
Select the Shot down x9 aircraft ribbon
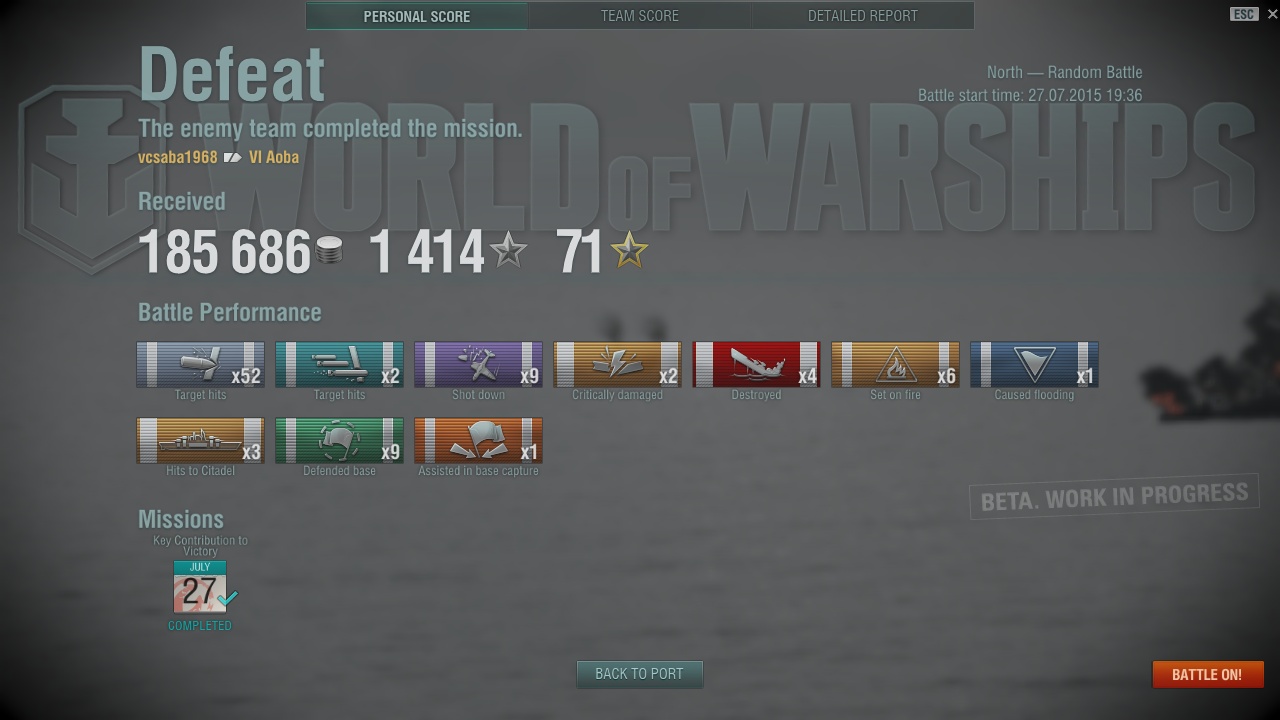[x=478, y=364]
